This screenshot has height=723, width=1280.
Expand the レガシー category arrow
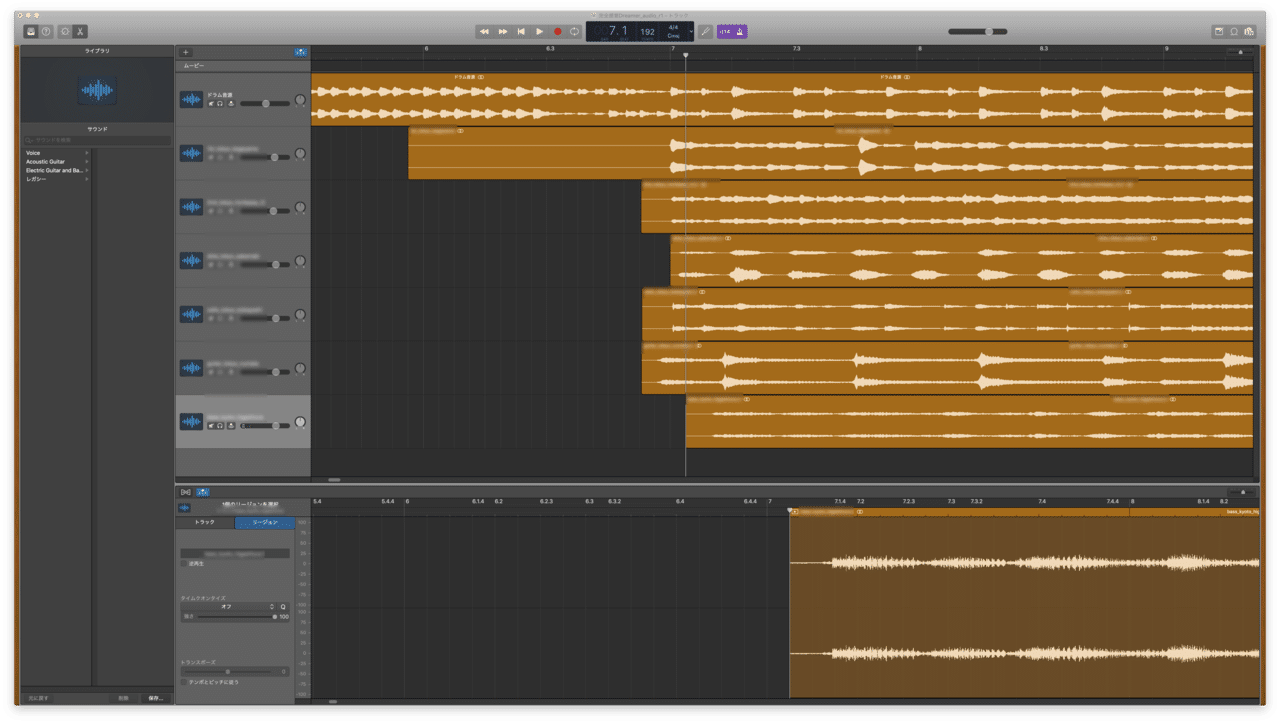pos(87,180)
